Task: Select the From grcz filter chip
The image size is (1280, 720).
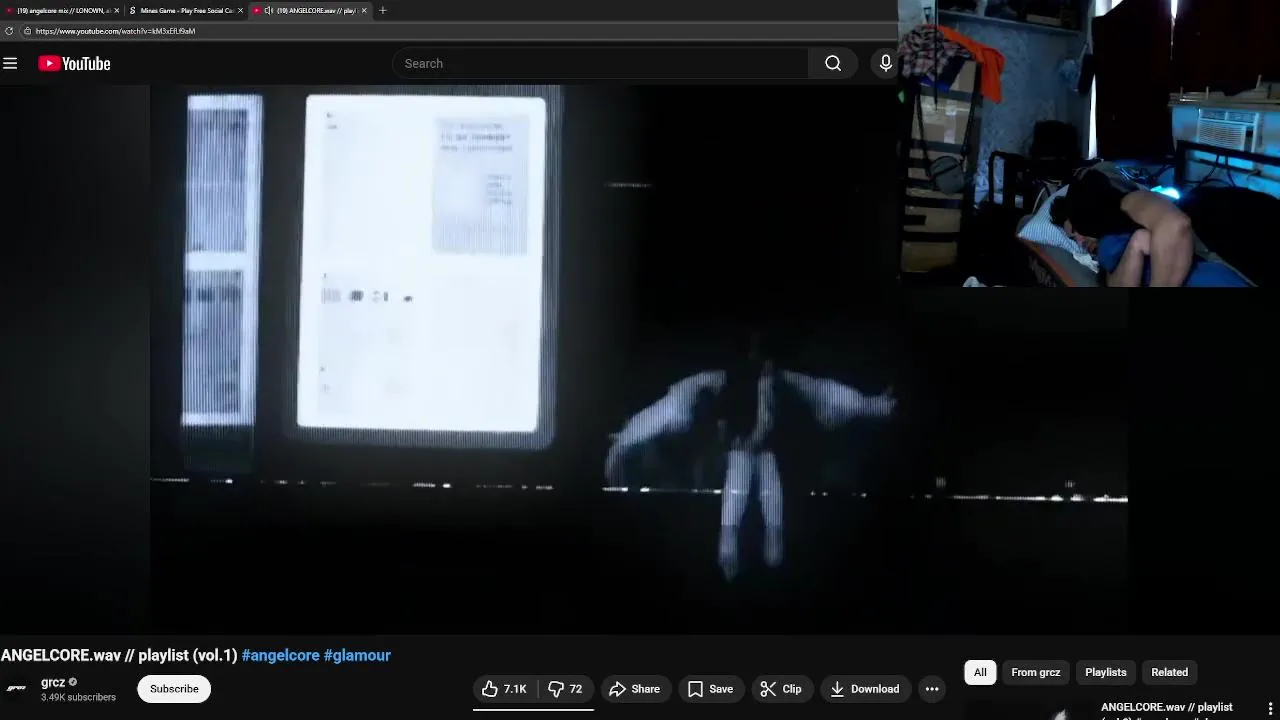Action: click(1035, 672)
